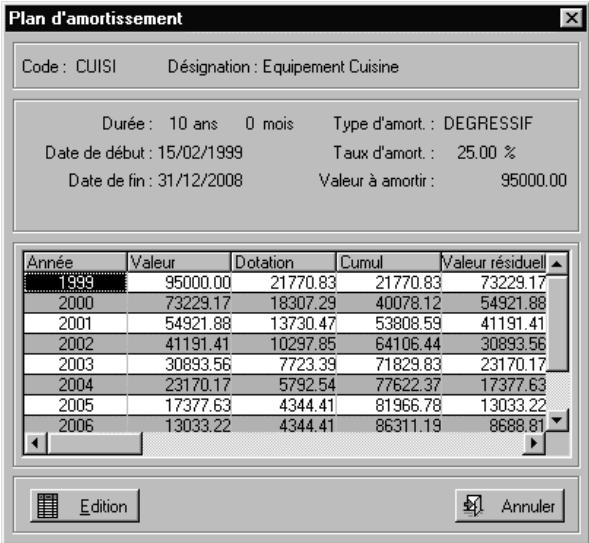Click the Cumul column header
Viewport: 589px width, 543px height.
point(388,262)
